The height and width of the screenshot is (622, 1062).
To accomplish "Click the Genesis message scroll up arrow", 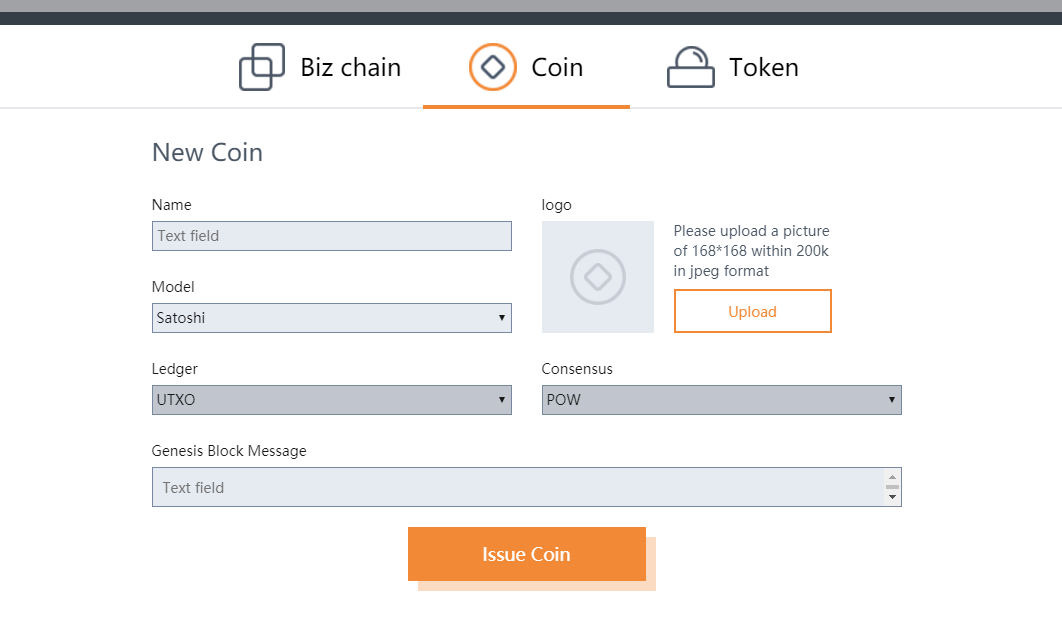I will [x=892, y=477].
